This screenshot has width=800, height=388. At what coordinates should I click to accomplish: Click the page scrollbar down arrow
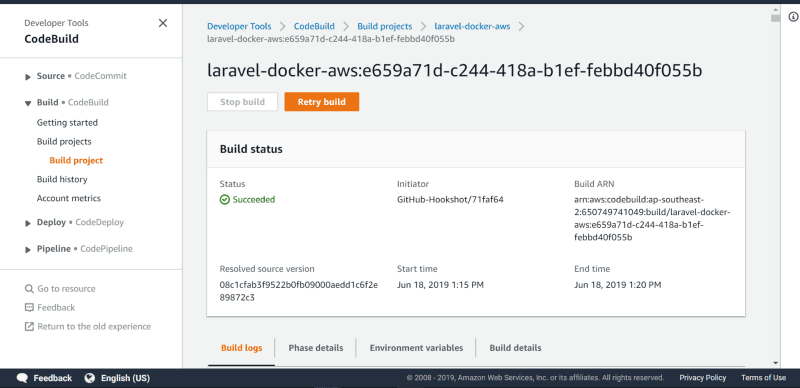pos(776,363)
